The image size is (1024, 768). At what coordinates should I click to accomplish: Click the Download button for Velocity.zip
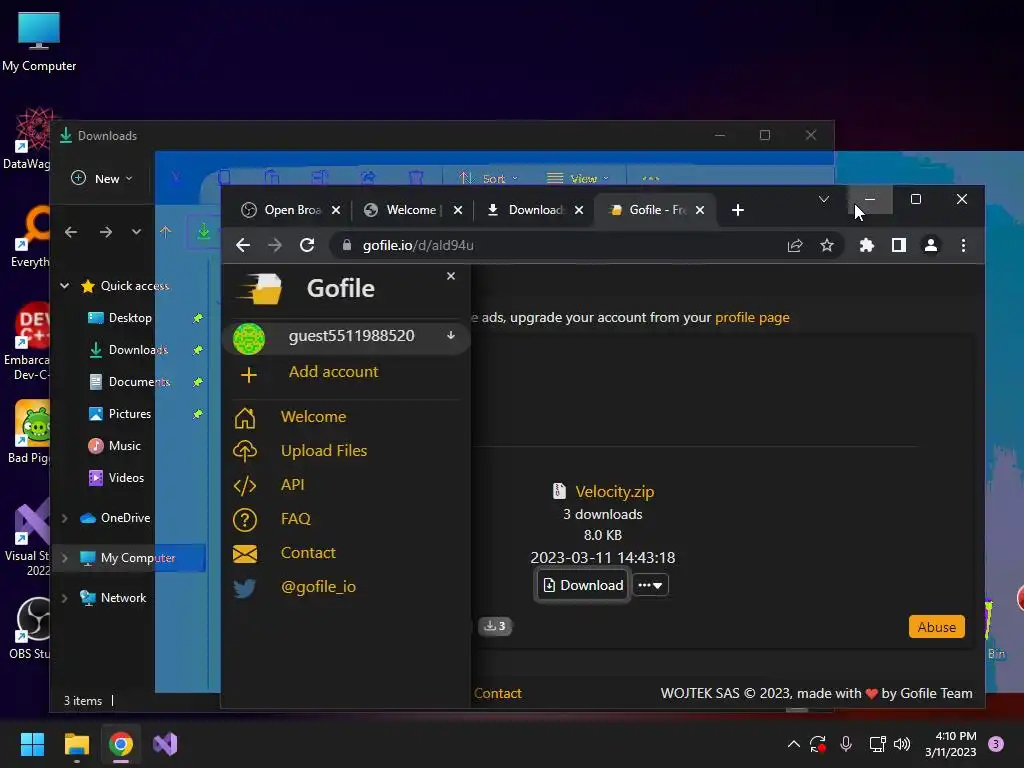coord(583,585)
